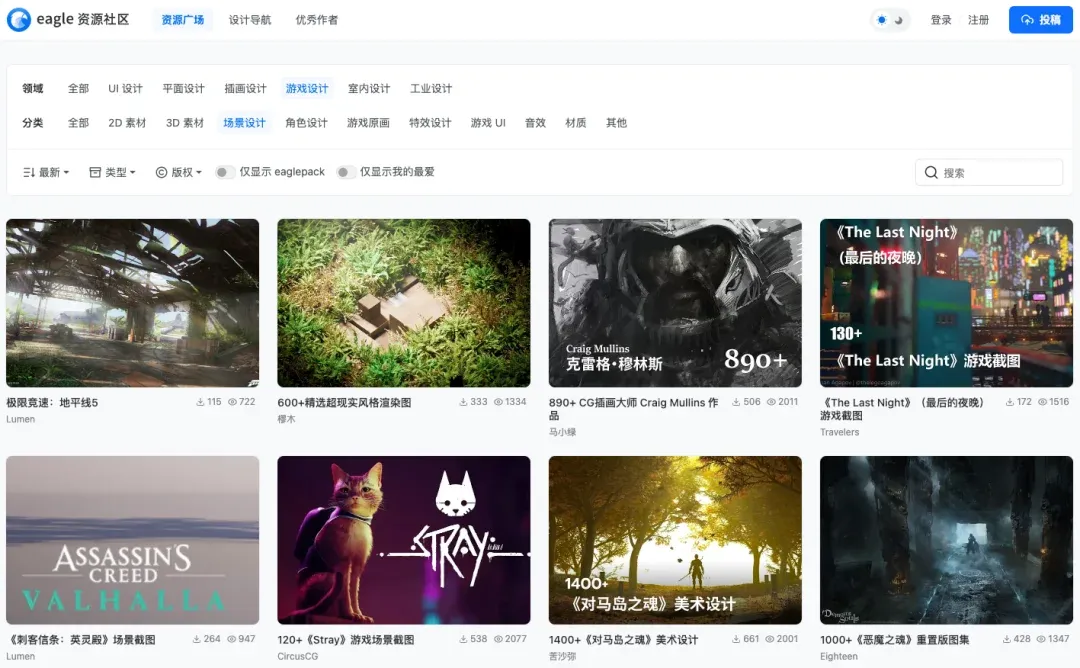Select the 平面设计 field filter
The height and width of the screenshot is (668, 1080).
[183, 88]
